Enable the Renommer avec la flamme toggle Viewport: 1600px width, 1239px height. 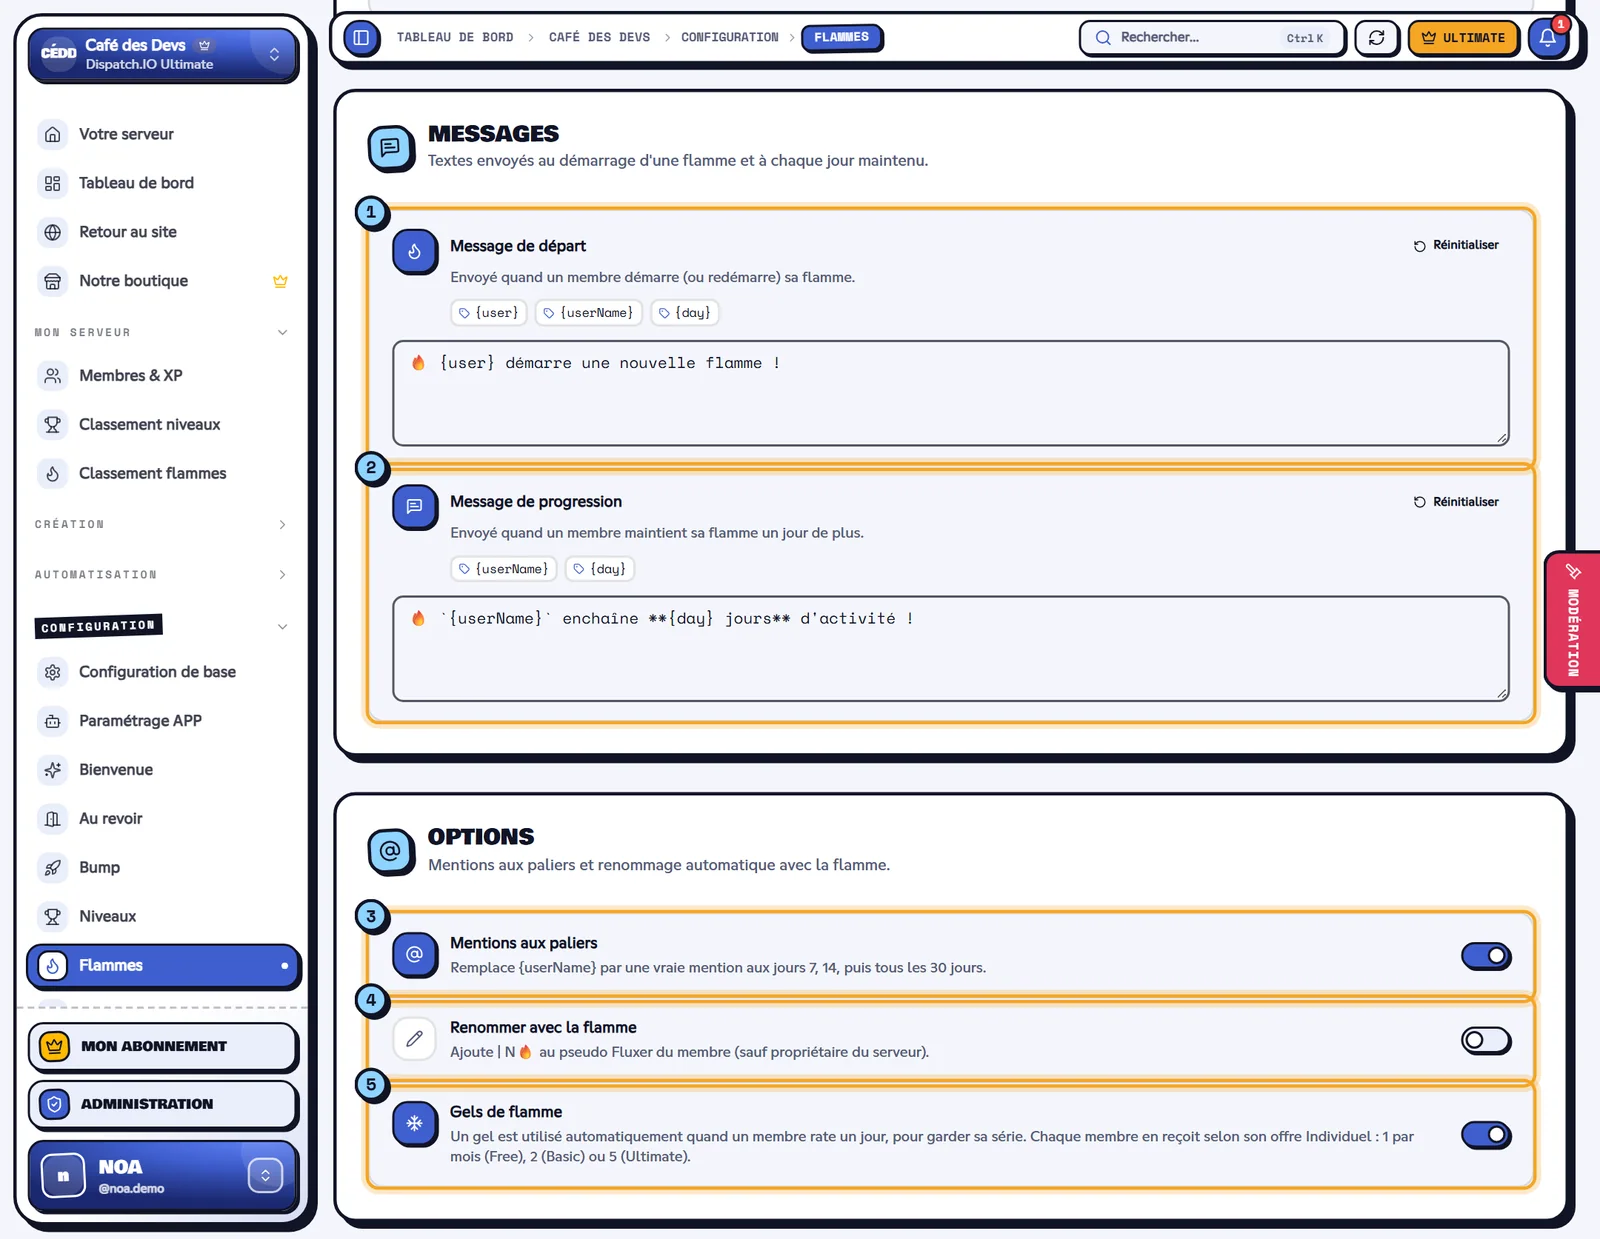click(x=1486, y=1040)
